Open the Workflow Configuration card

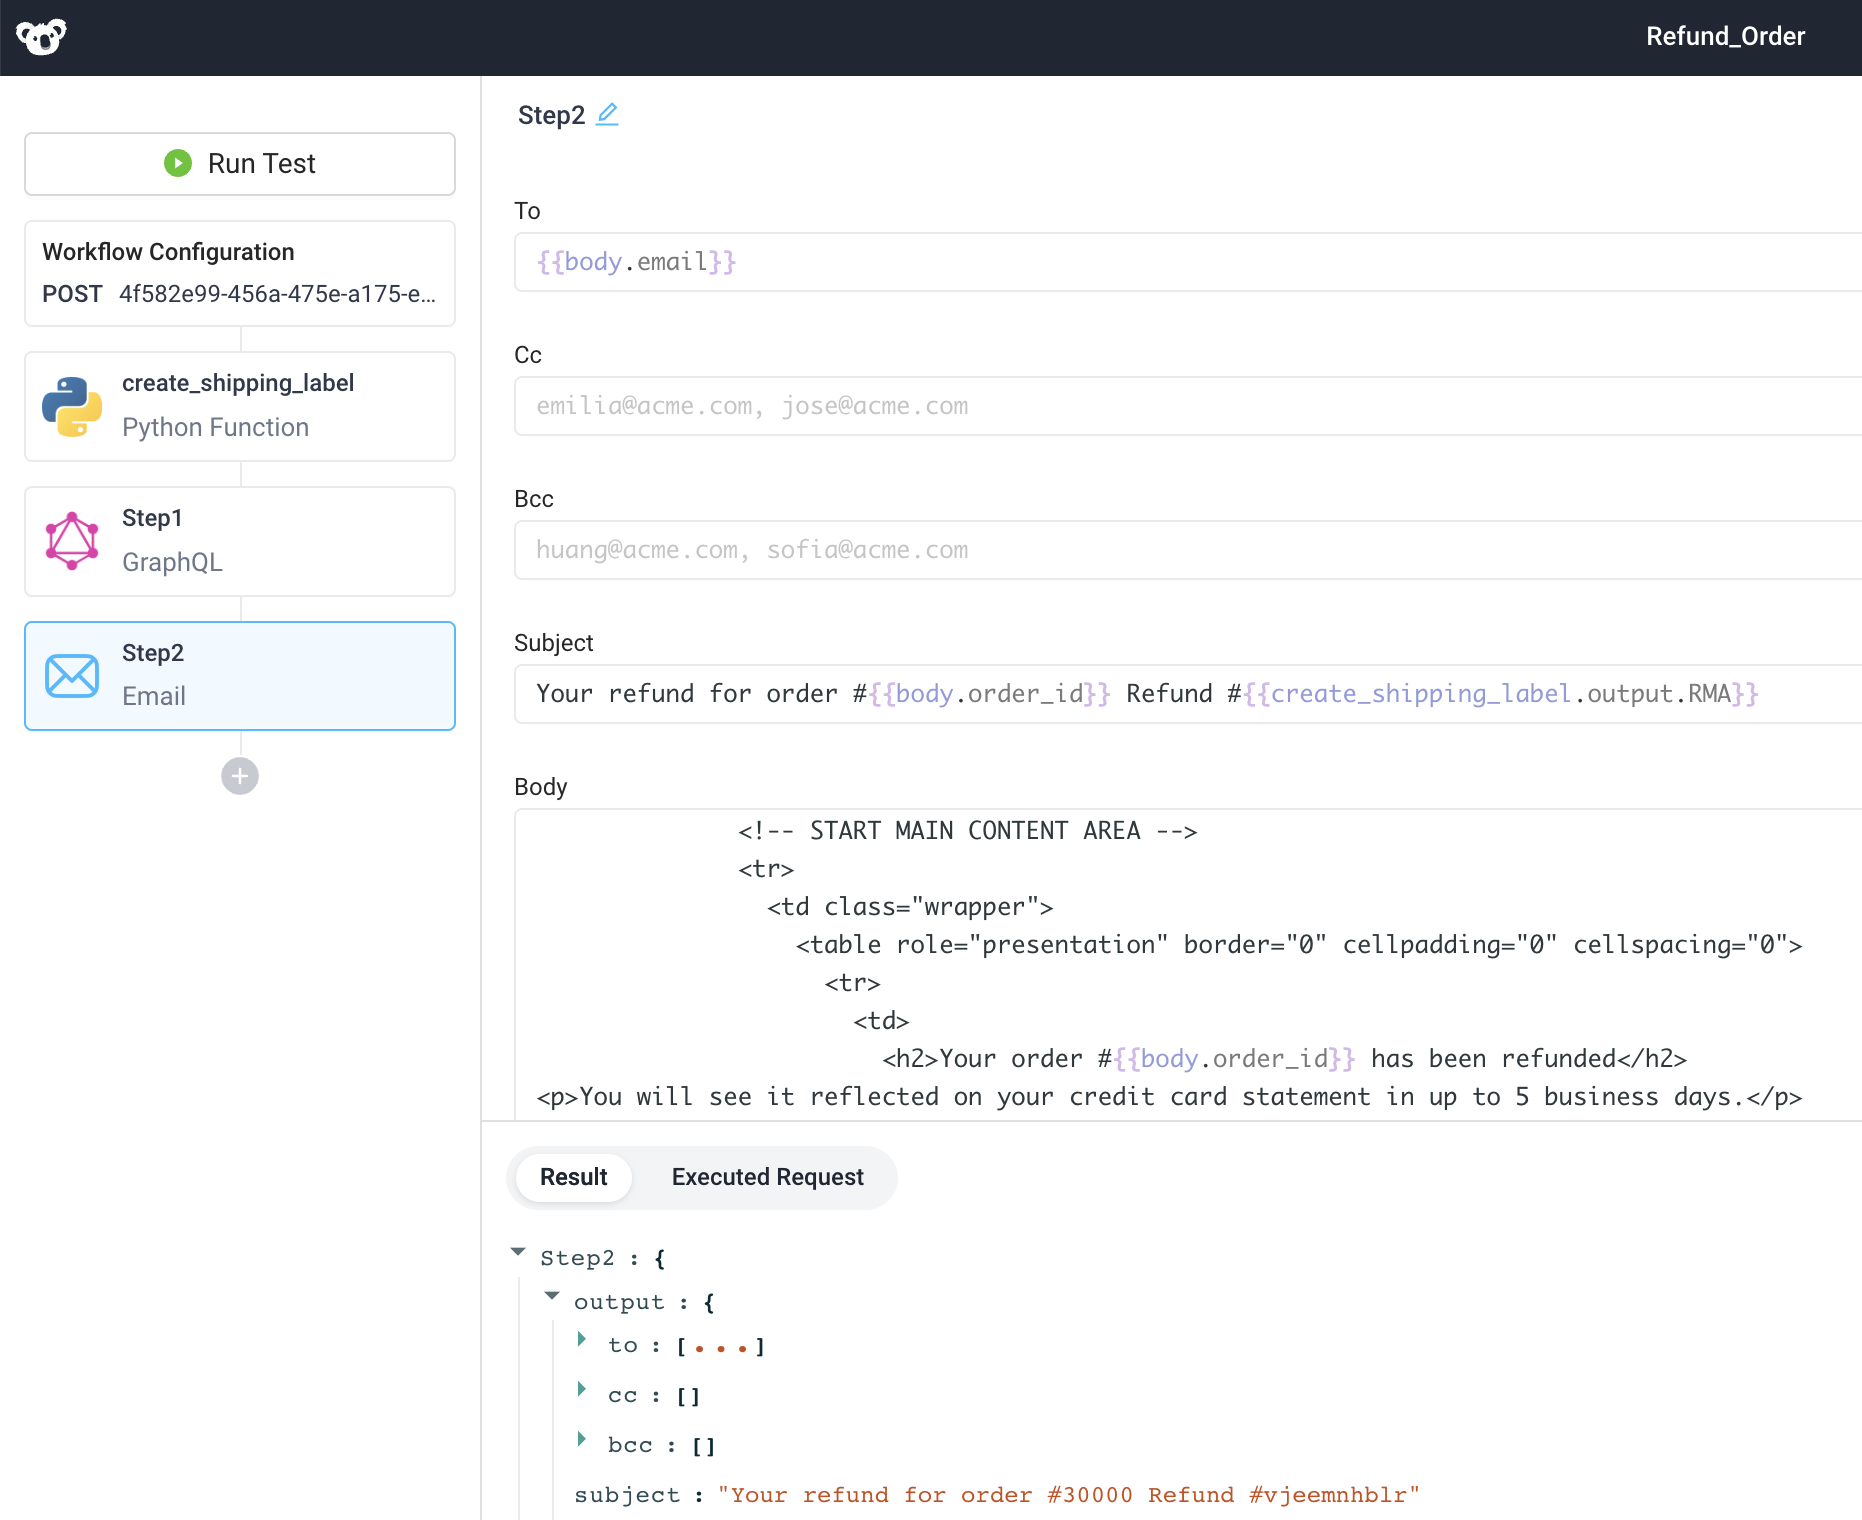point(239,273)
